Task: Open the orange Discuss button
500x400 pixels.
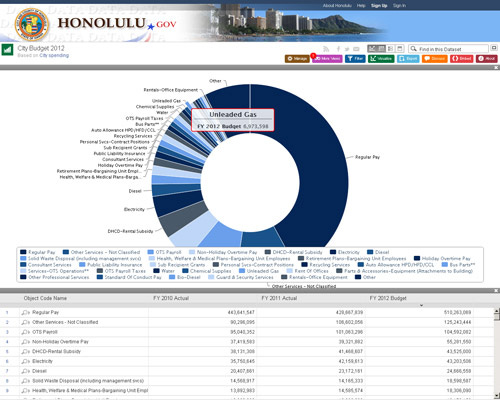Action: 435,59
